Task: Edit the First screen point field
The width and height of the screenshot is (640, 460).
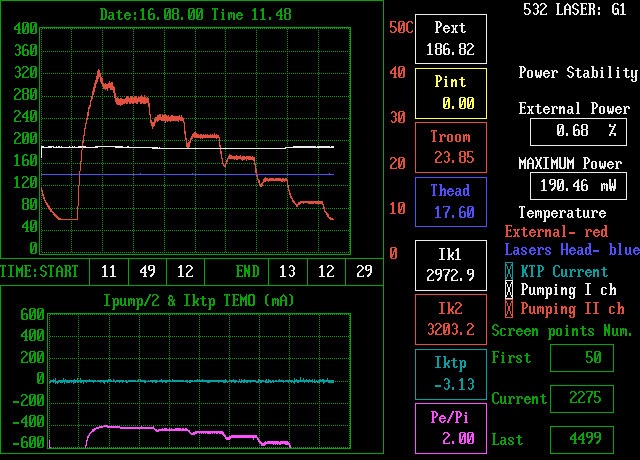Action: point(581,358)
